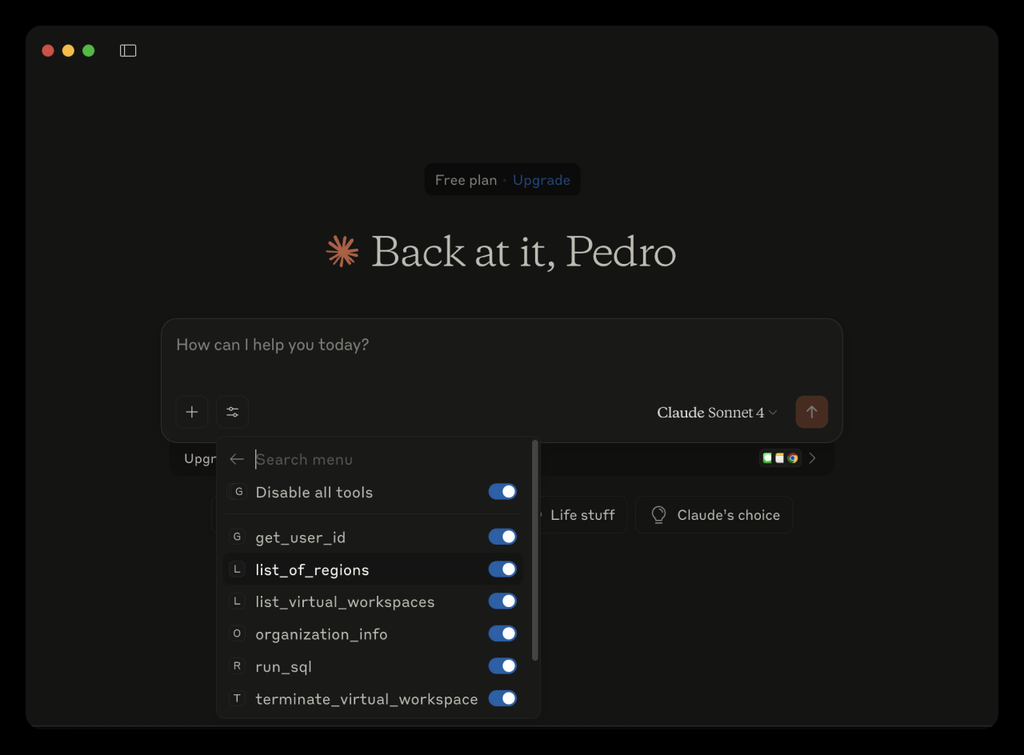This screenshot has height=755, width=1024.
Task: Turn off the terminate_virtual_workspace toggle
Action: click(502, 698)
